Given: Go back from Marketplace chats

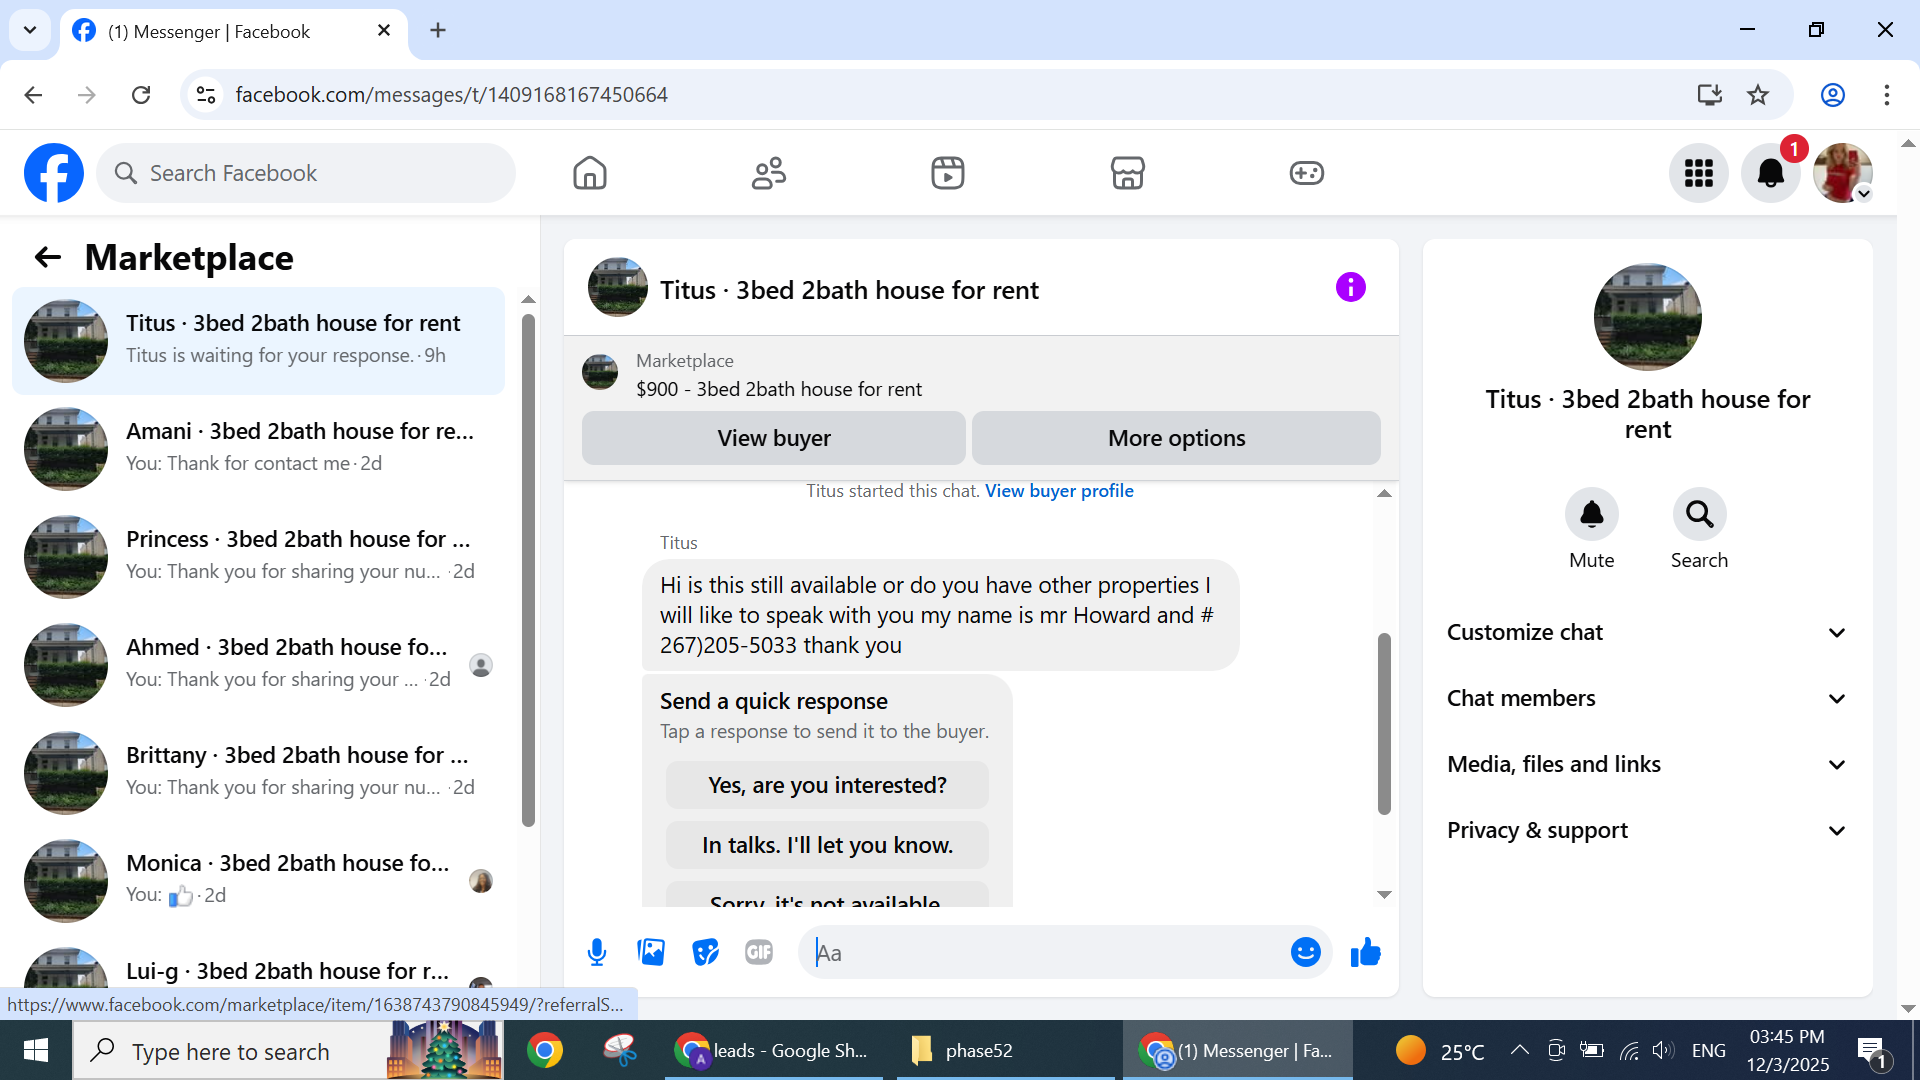Looking at the screenshot, I should [x=48, y=258].
